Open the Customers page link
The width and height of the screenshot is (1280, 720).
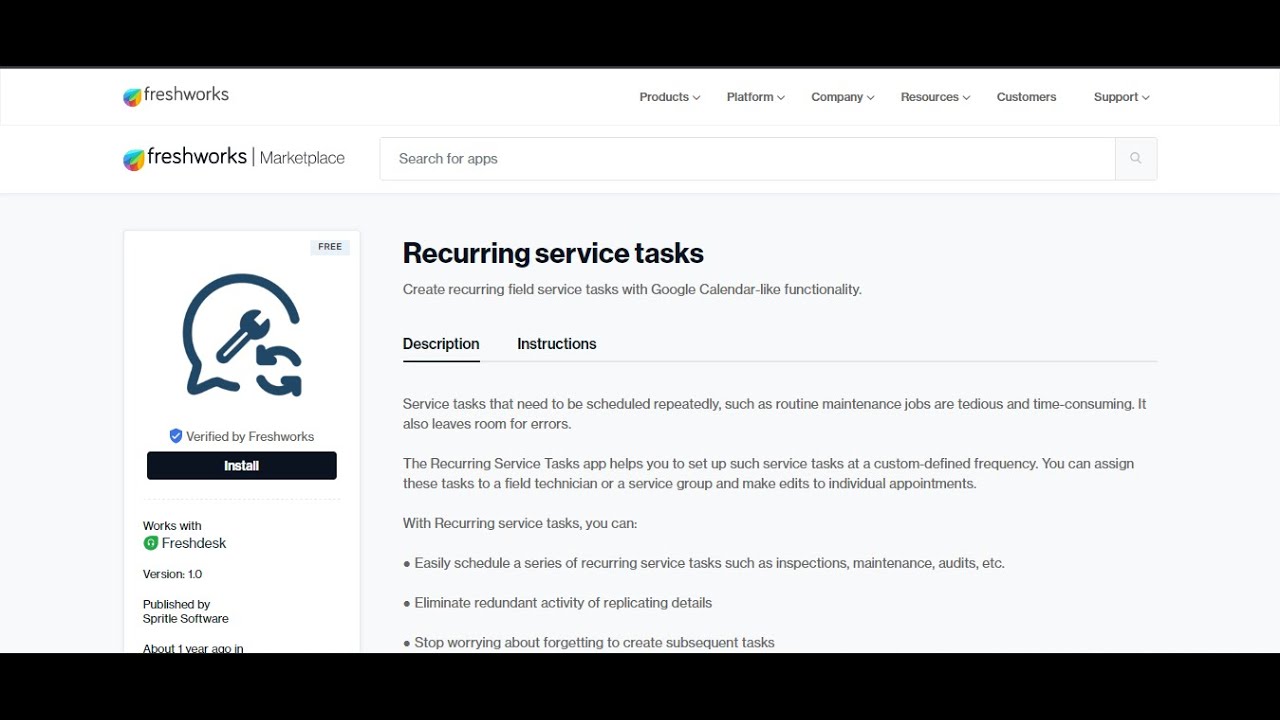pyautogui.click(x=1026, y=97)
